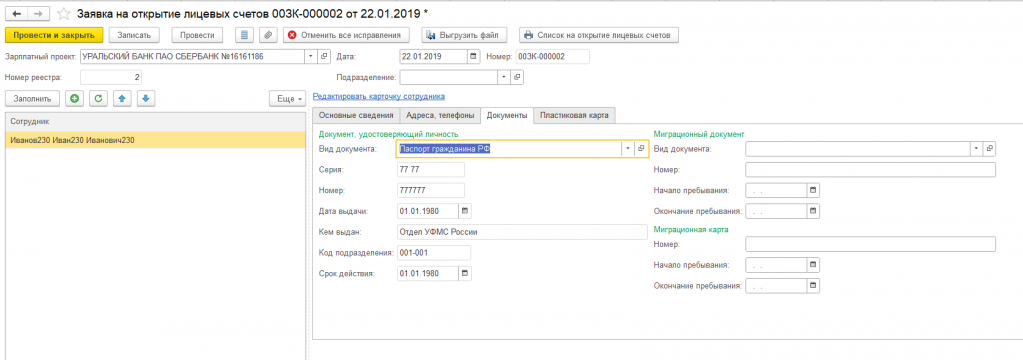Viewport: 1023px width, 360px height.
Task: Edit Код подразделения field
Action: (433, 252)
